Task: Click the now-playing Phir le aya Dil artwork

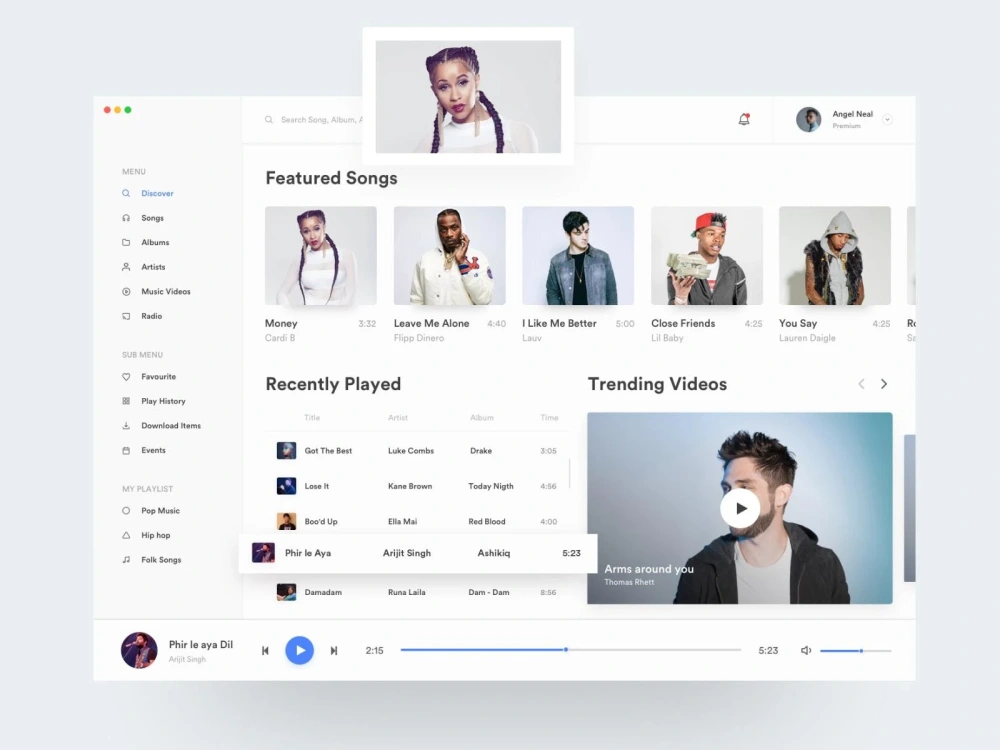Action: pos(139,651)
